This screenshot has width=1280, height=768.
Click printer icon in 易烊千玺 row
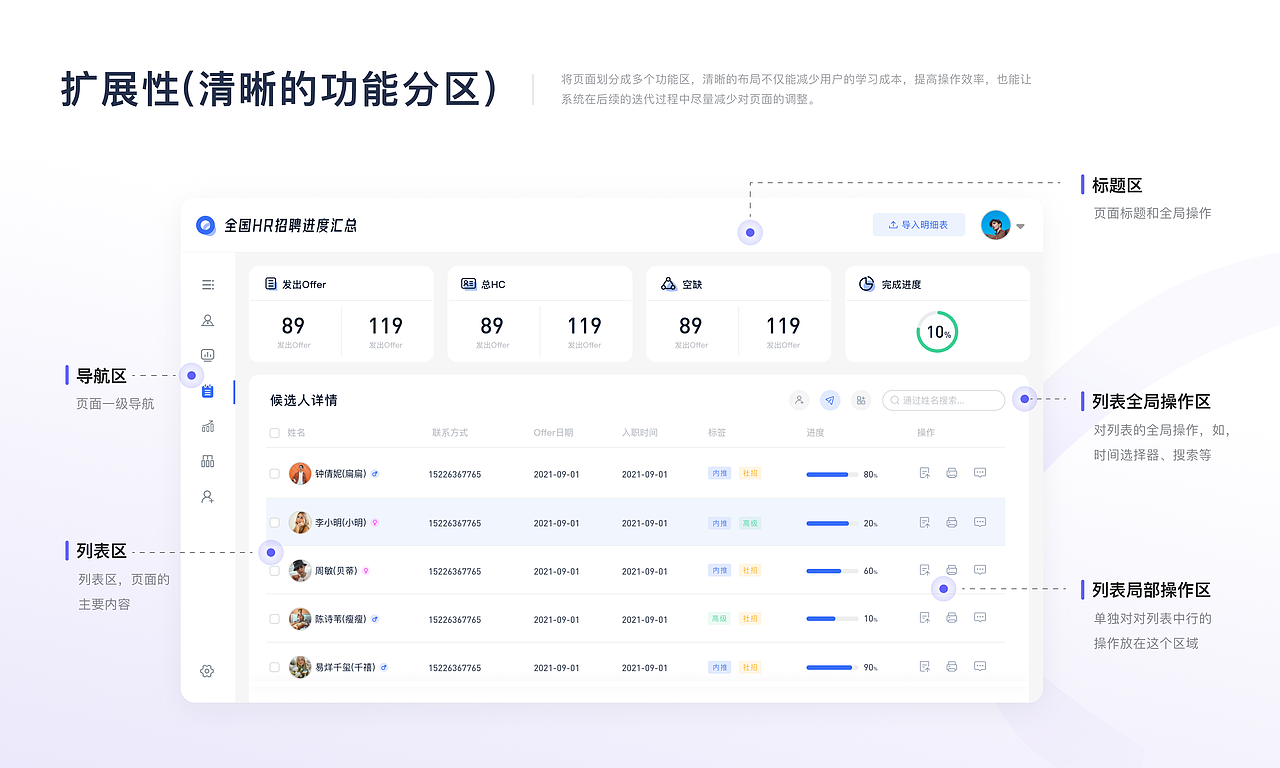pos(952,666)
